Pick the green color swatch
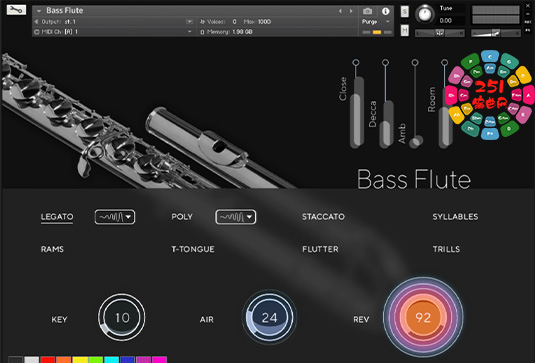This screenshot has height=363, width=535. tap(96, 360)
